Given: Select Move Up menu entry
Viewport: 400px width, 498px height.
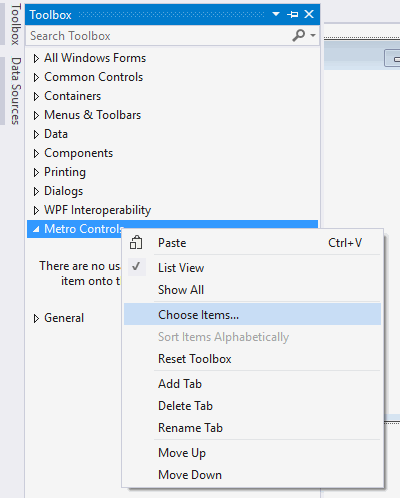Looking at the screenshot, I should 253,453.
